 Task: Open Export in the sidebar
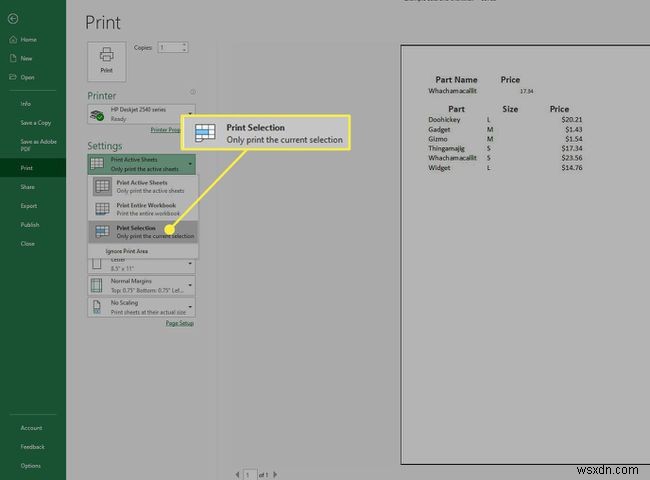29,206
